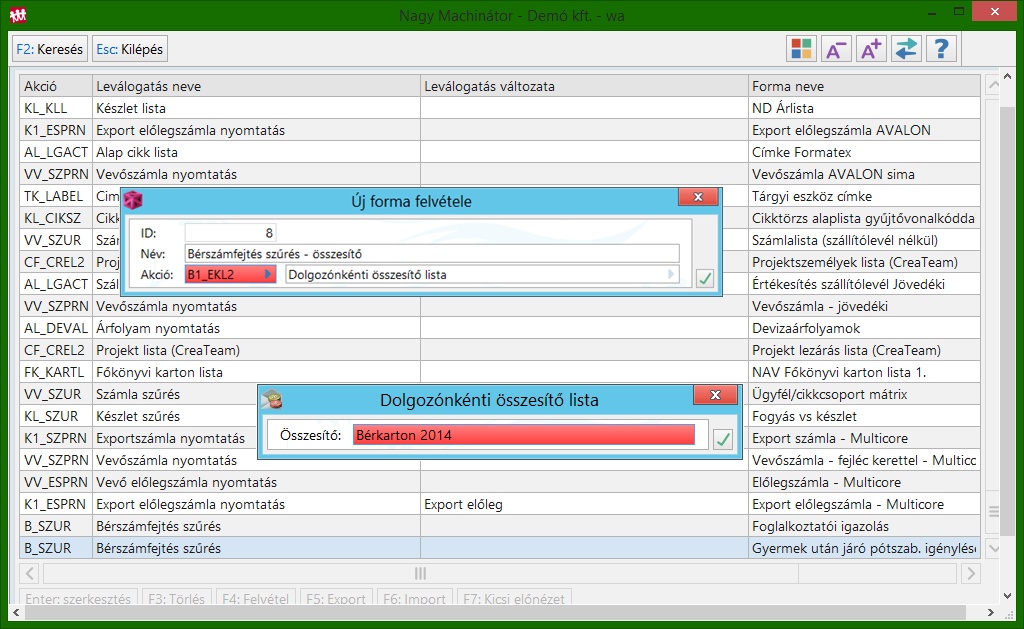Screen dimensions: 1024x629
Task: Select the Címke Formatex cell
Action: point(864,152)
